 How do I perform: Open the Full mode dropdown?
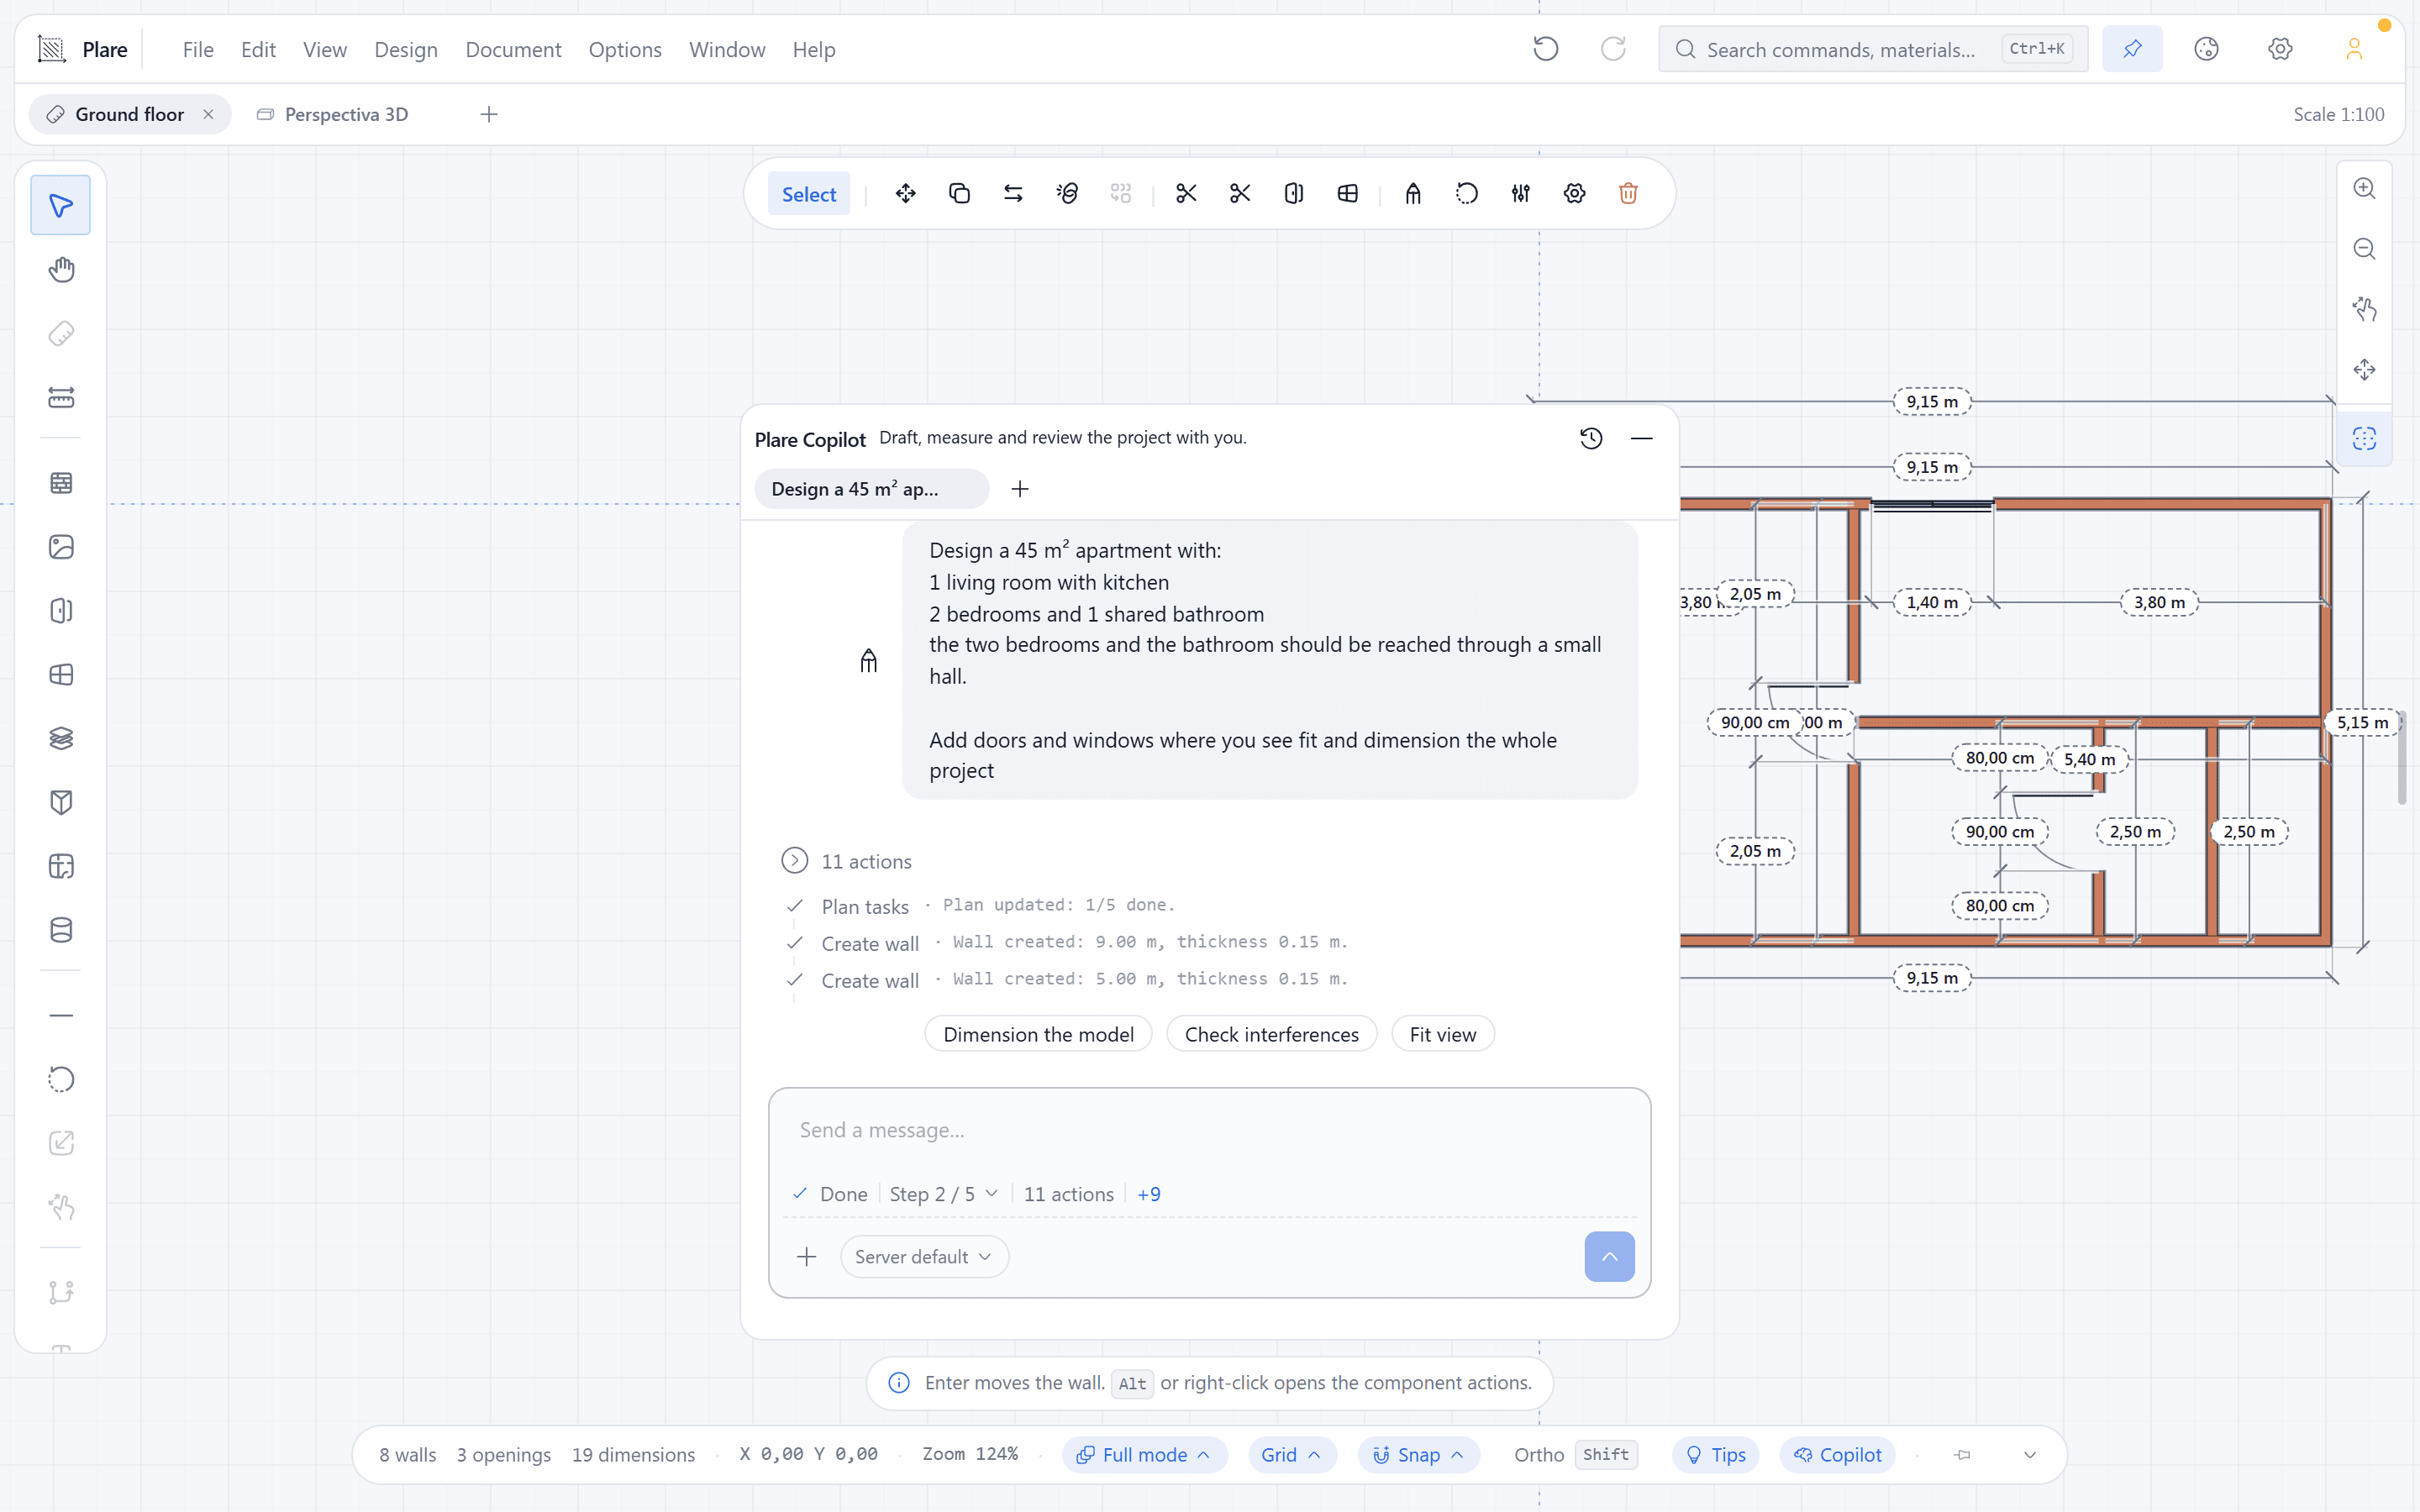(1145, 1455)
